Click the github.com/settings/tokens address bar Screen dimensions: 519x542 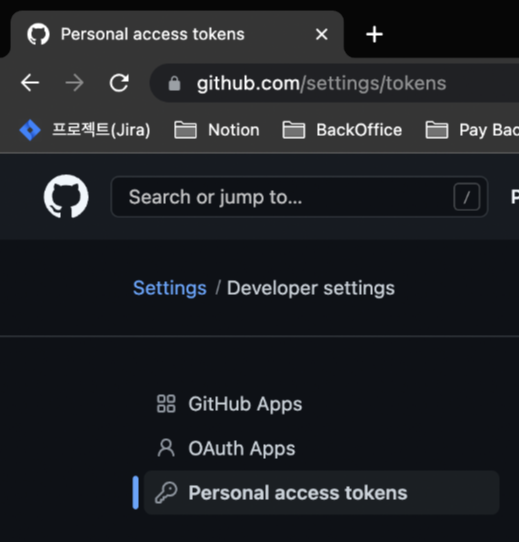(x=334, y=83)
